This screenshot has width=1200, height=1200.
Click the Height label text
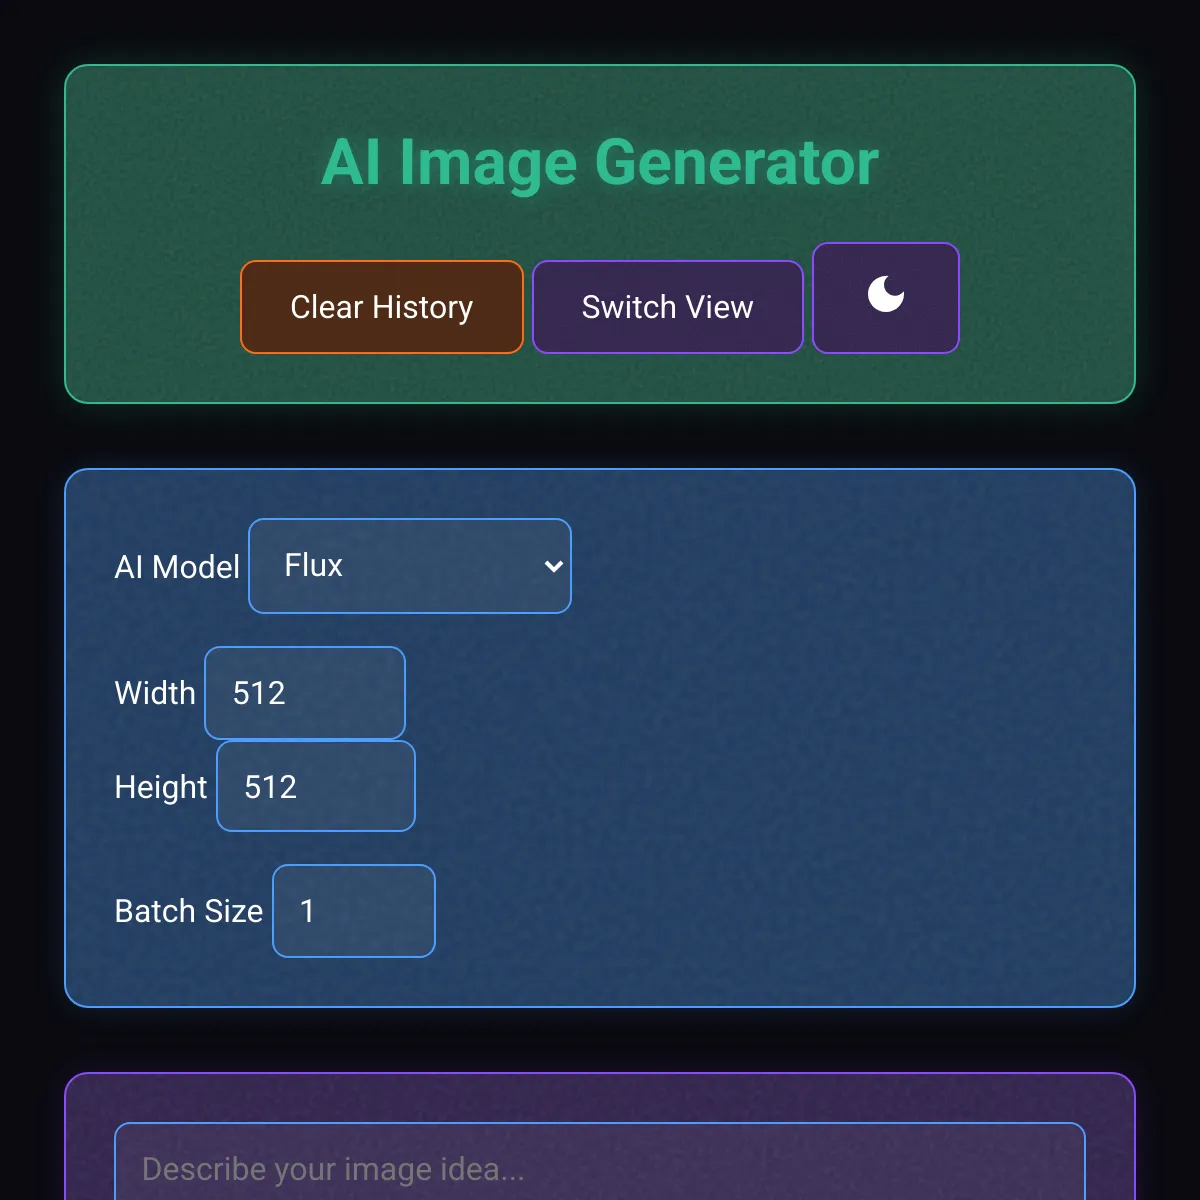[x=161, y=787]
